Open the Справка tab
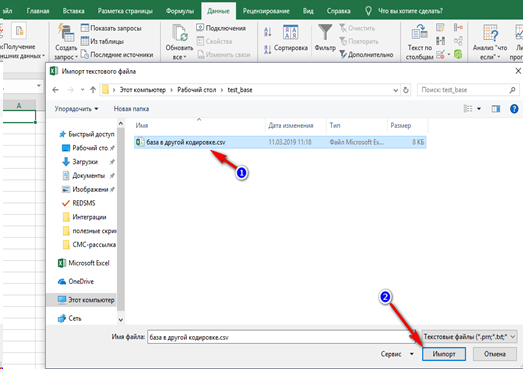This screenshot has width=523, height=369. tap(339, 11)
